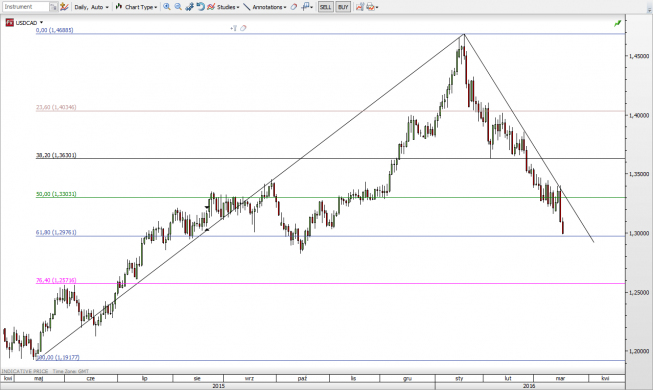Click the 'wrz' month on time axis
The image size is (653, 390).
click(249, 378)
